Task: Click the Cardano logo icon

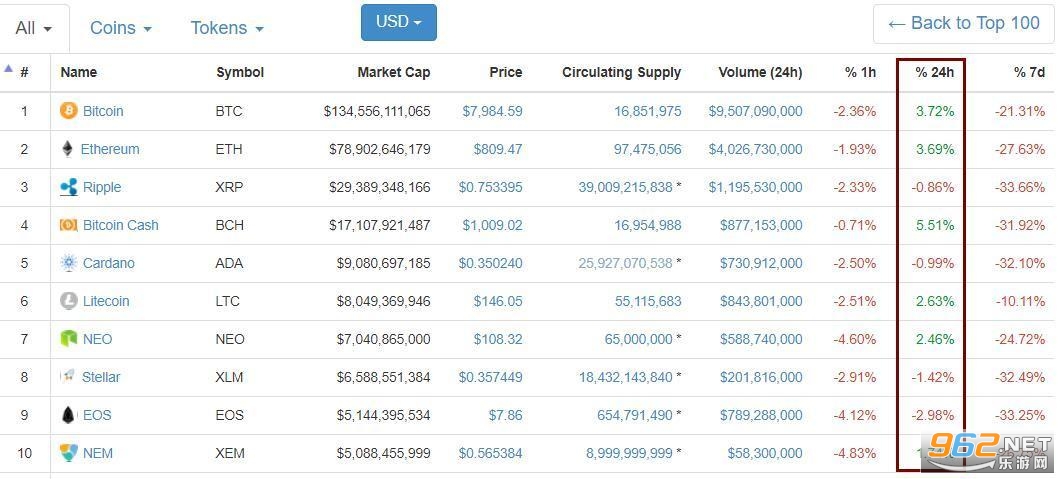Action: pos(68,263)
